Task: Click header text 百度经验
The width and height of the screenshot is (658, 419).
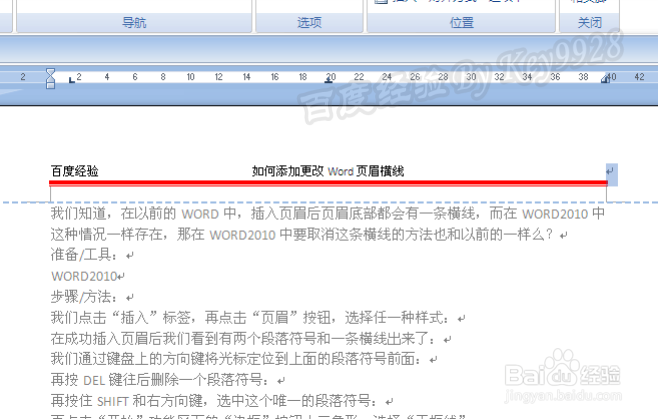Action: coord(75,171)
